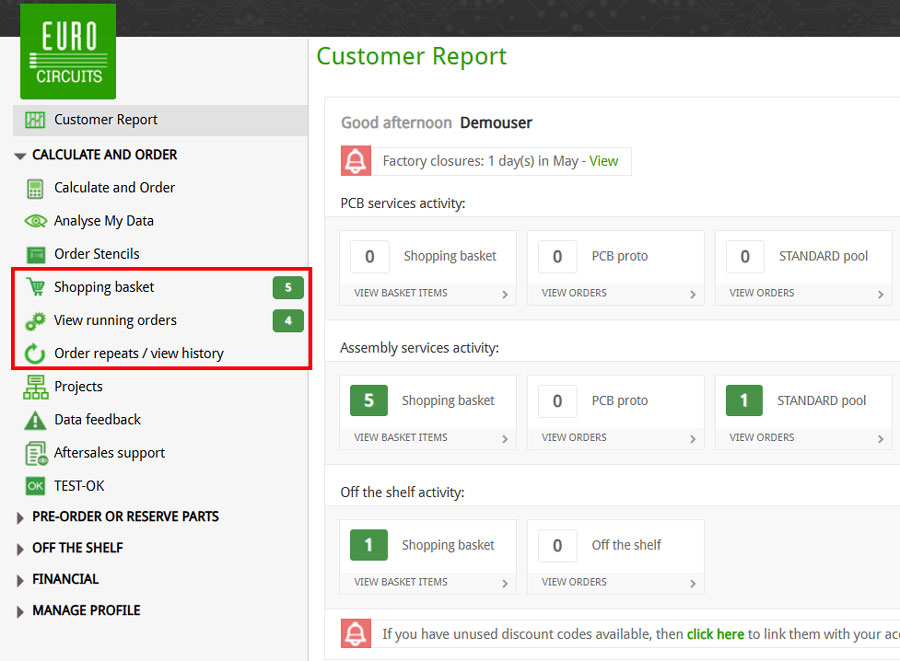Viewport: 900px width, 661px height.
Task: Open Customer Report menu item
Action: [160, 120]
